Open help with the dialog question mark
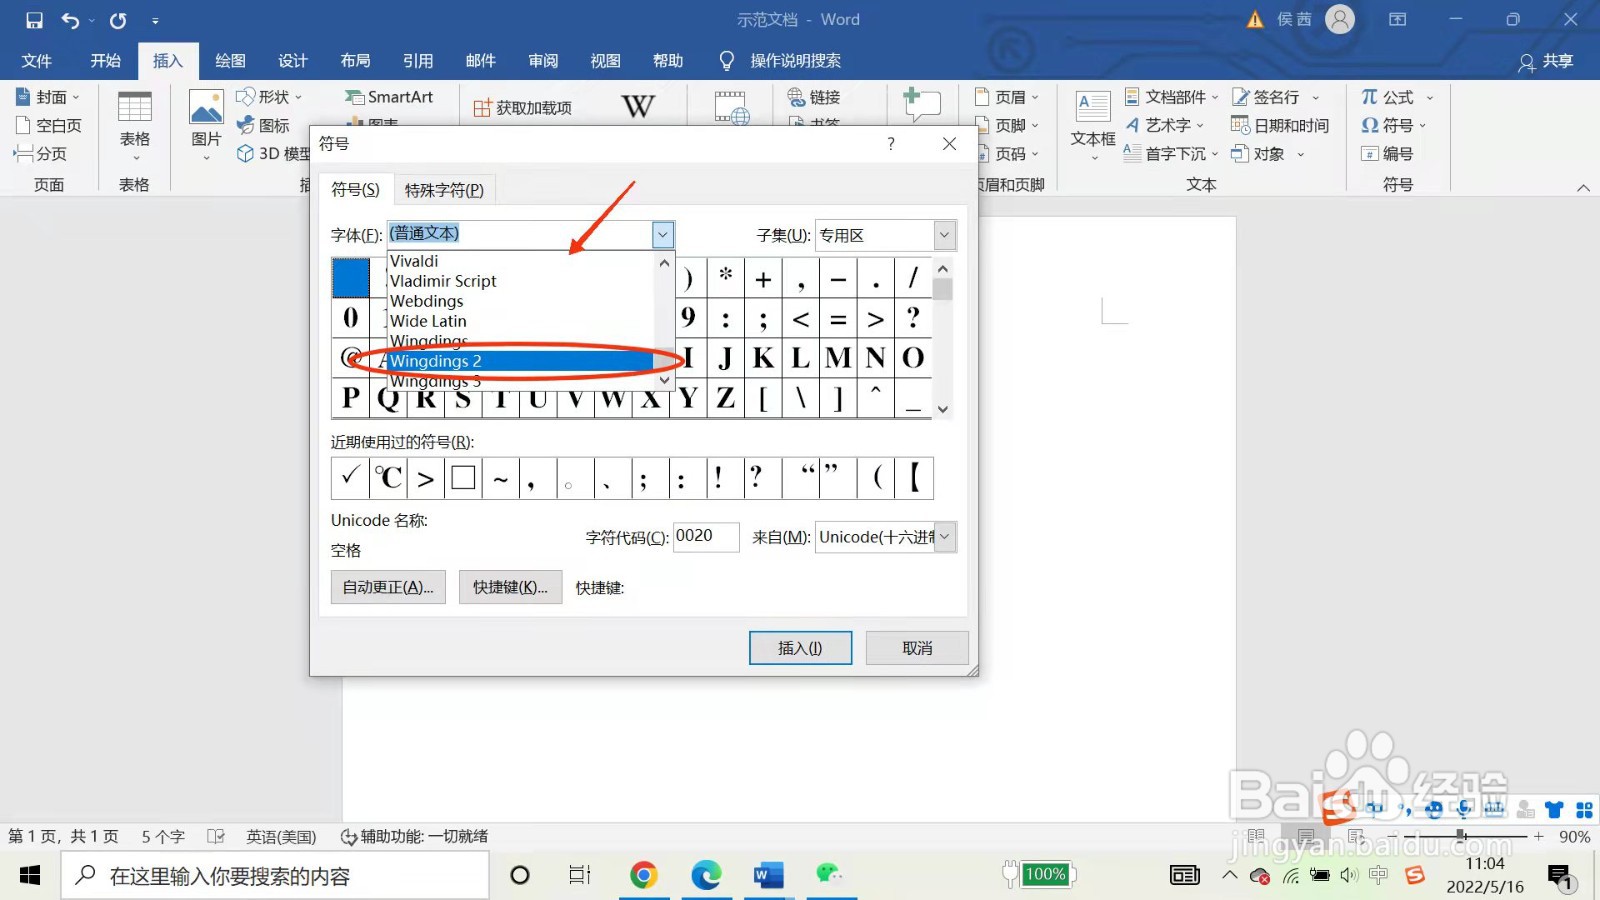The width and height of the screenshot is (1600, 900). tap(891, 144)
